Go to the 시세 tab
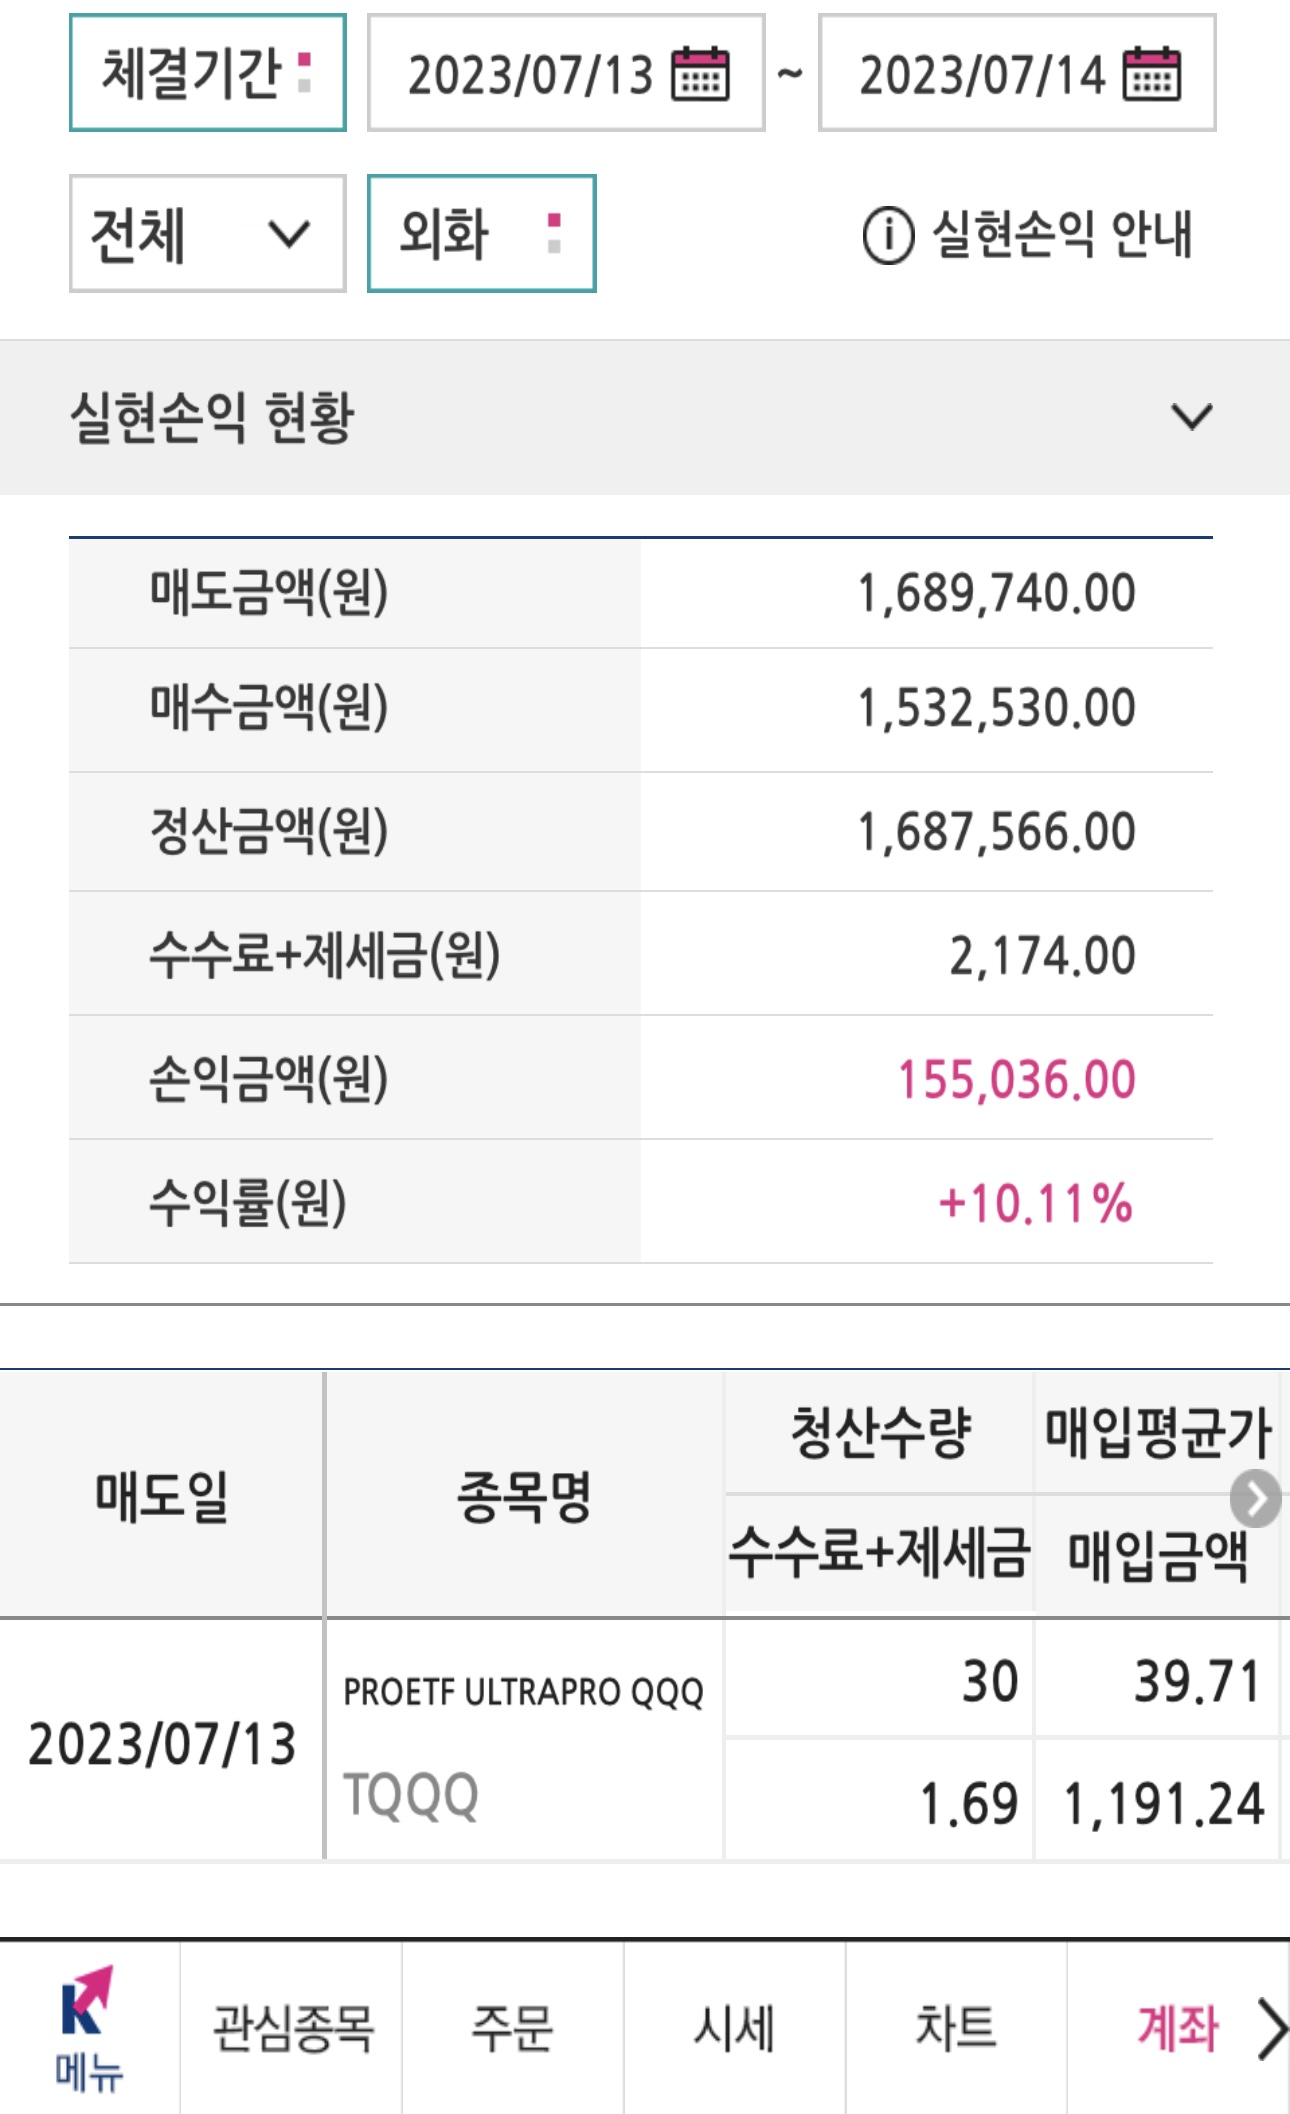Image resolution: width=1290 pixels, height=2114 pixels. click(x=735, y=2029)
